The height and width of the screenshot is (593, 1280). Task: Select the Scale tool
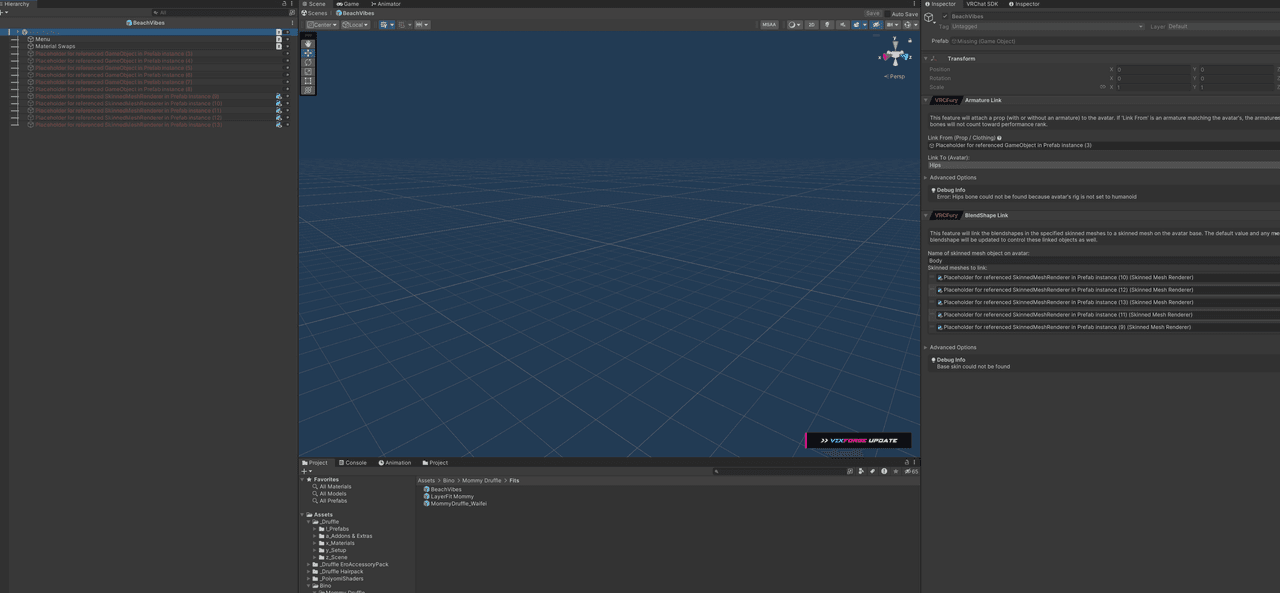[x=308, y=71]
